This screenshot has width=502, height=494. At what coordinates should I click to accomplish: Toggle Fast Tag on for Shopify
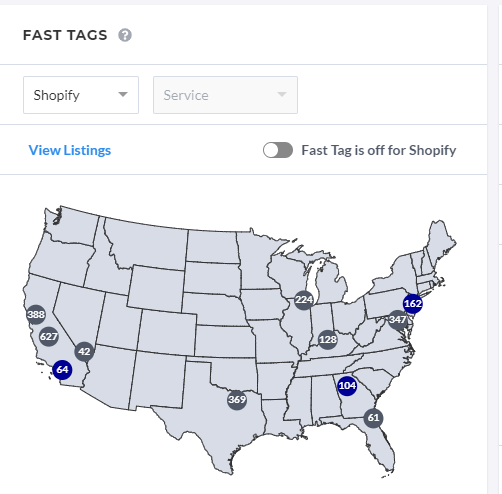(x=278, y=150)
